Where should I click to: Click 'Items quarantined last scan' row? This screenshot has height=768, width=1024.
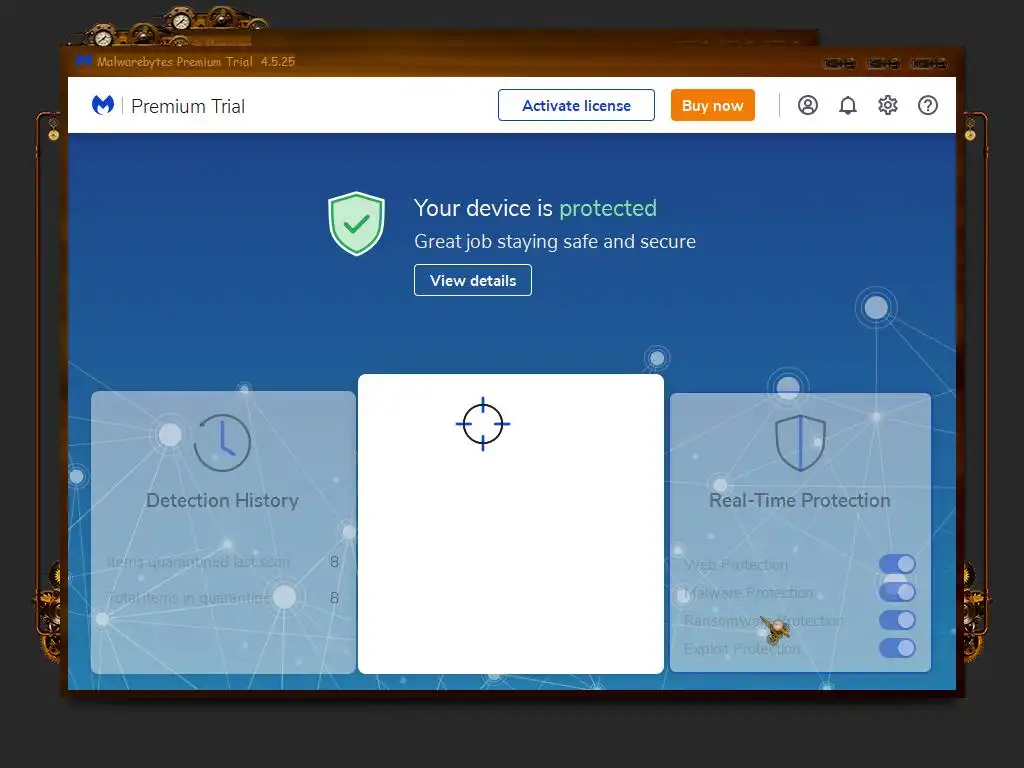pos(223,562)
